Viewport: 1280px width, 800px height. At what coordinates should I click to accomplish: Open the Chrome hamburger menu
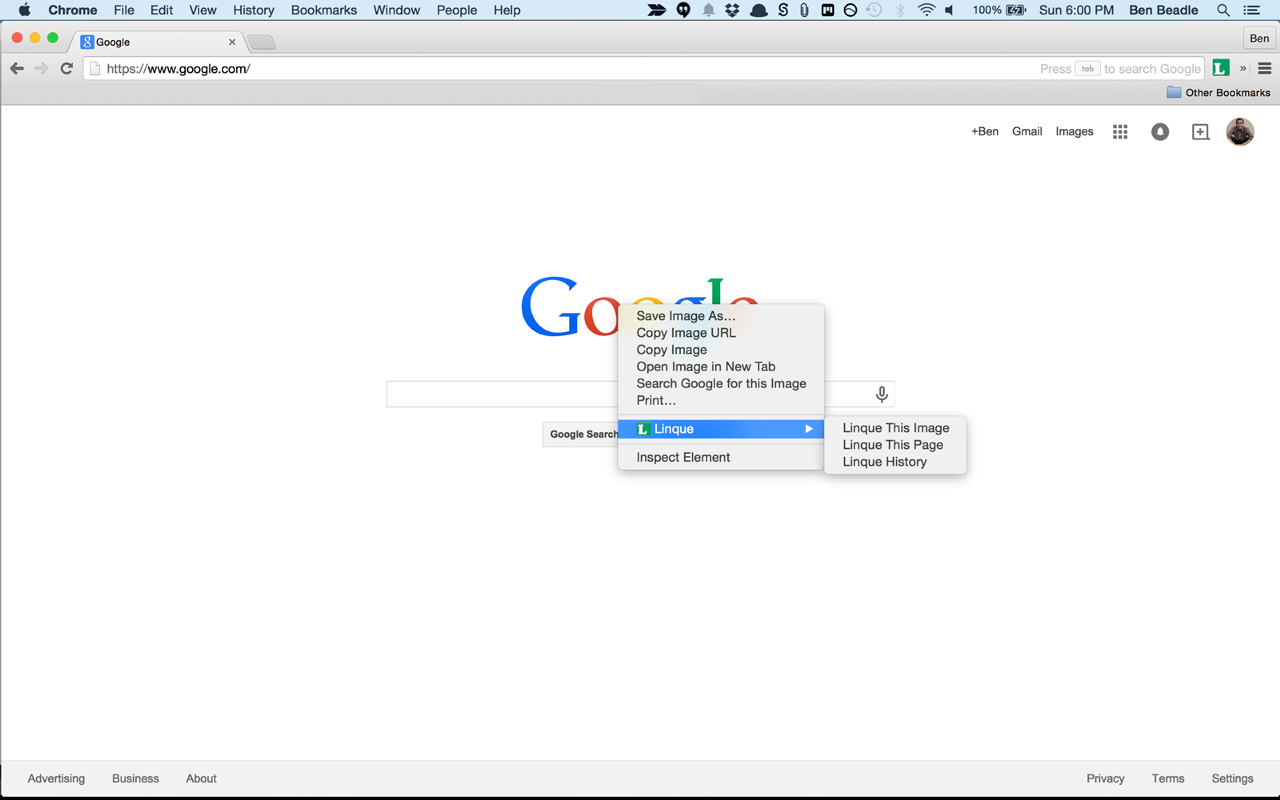pyautogui.click(x=1265, y=68)
